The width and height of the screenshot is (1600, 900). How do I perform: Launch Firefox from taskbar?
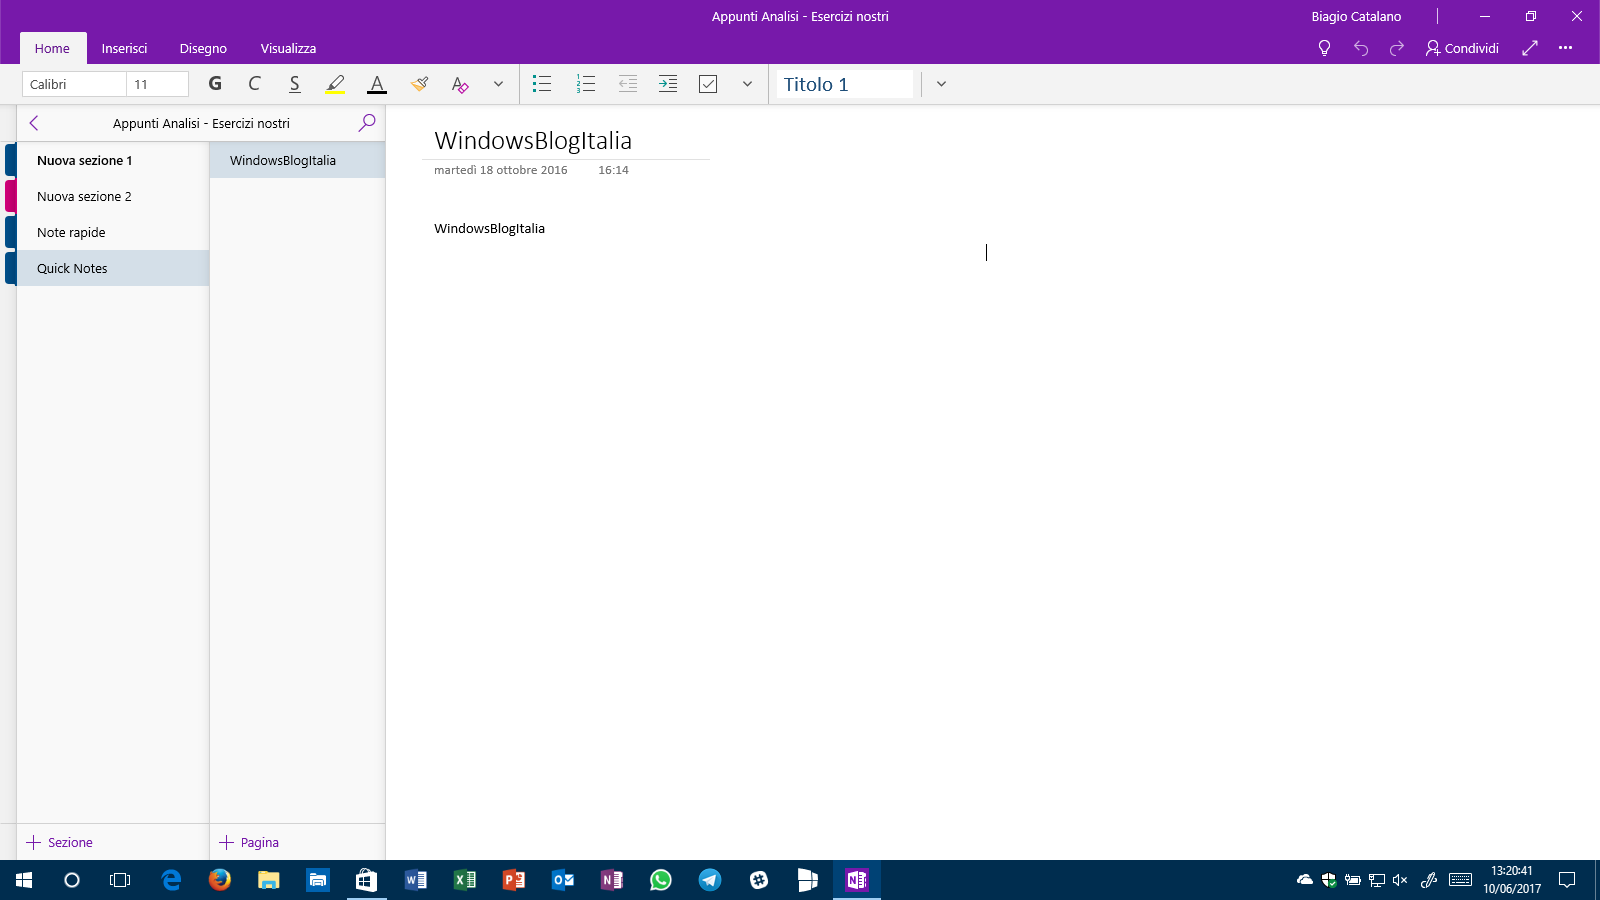point(220,880)
